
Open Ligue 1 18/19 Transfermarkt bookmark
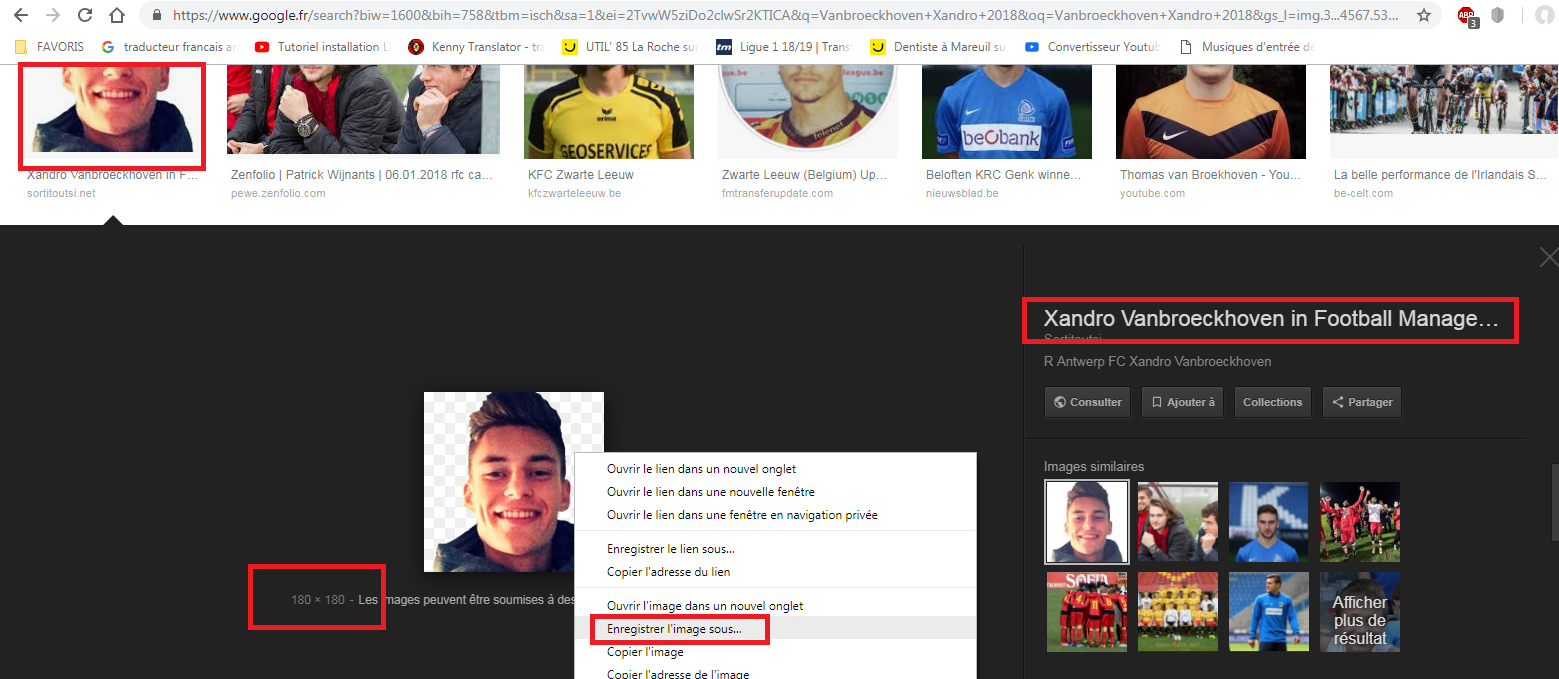click(785, 47)
